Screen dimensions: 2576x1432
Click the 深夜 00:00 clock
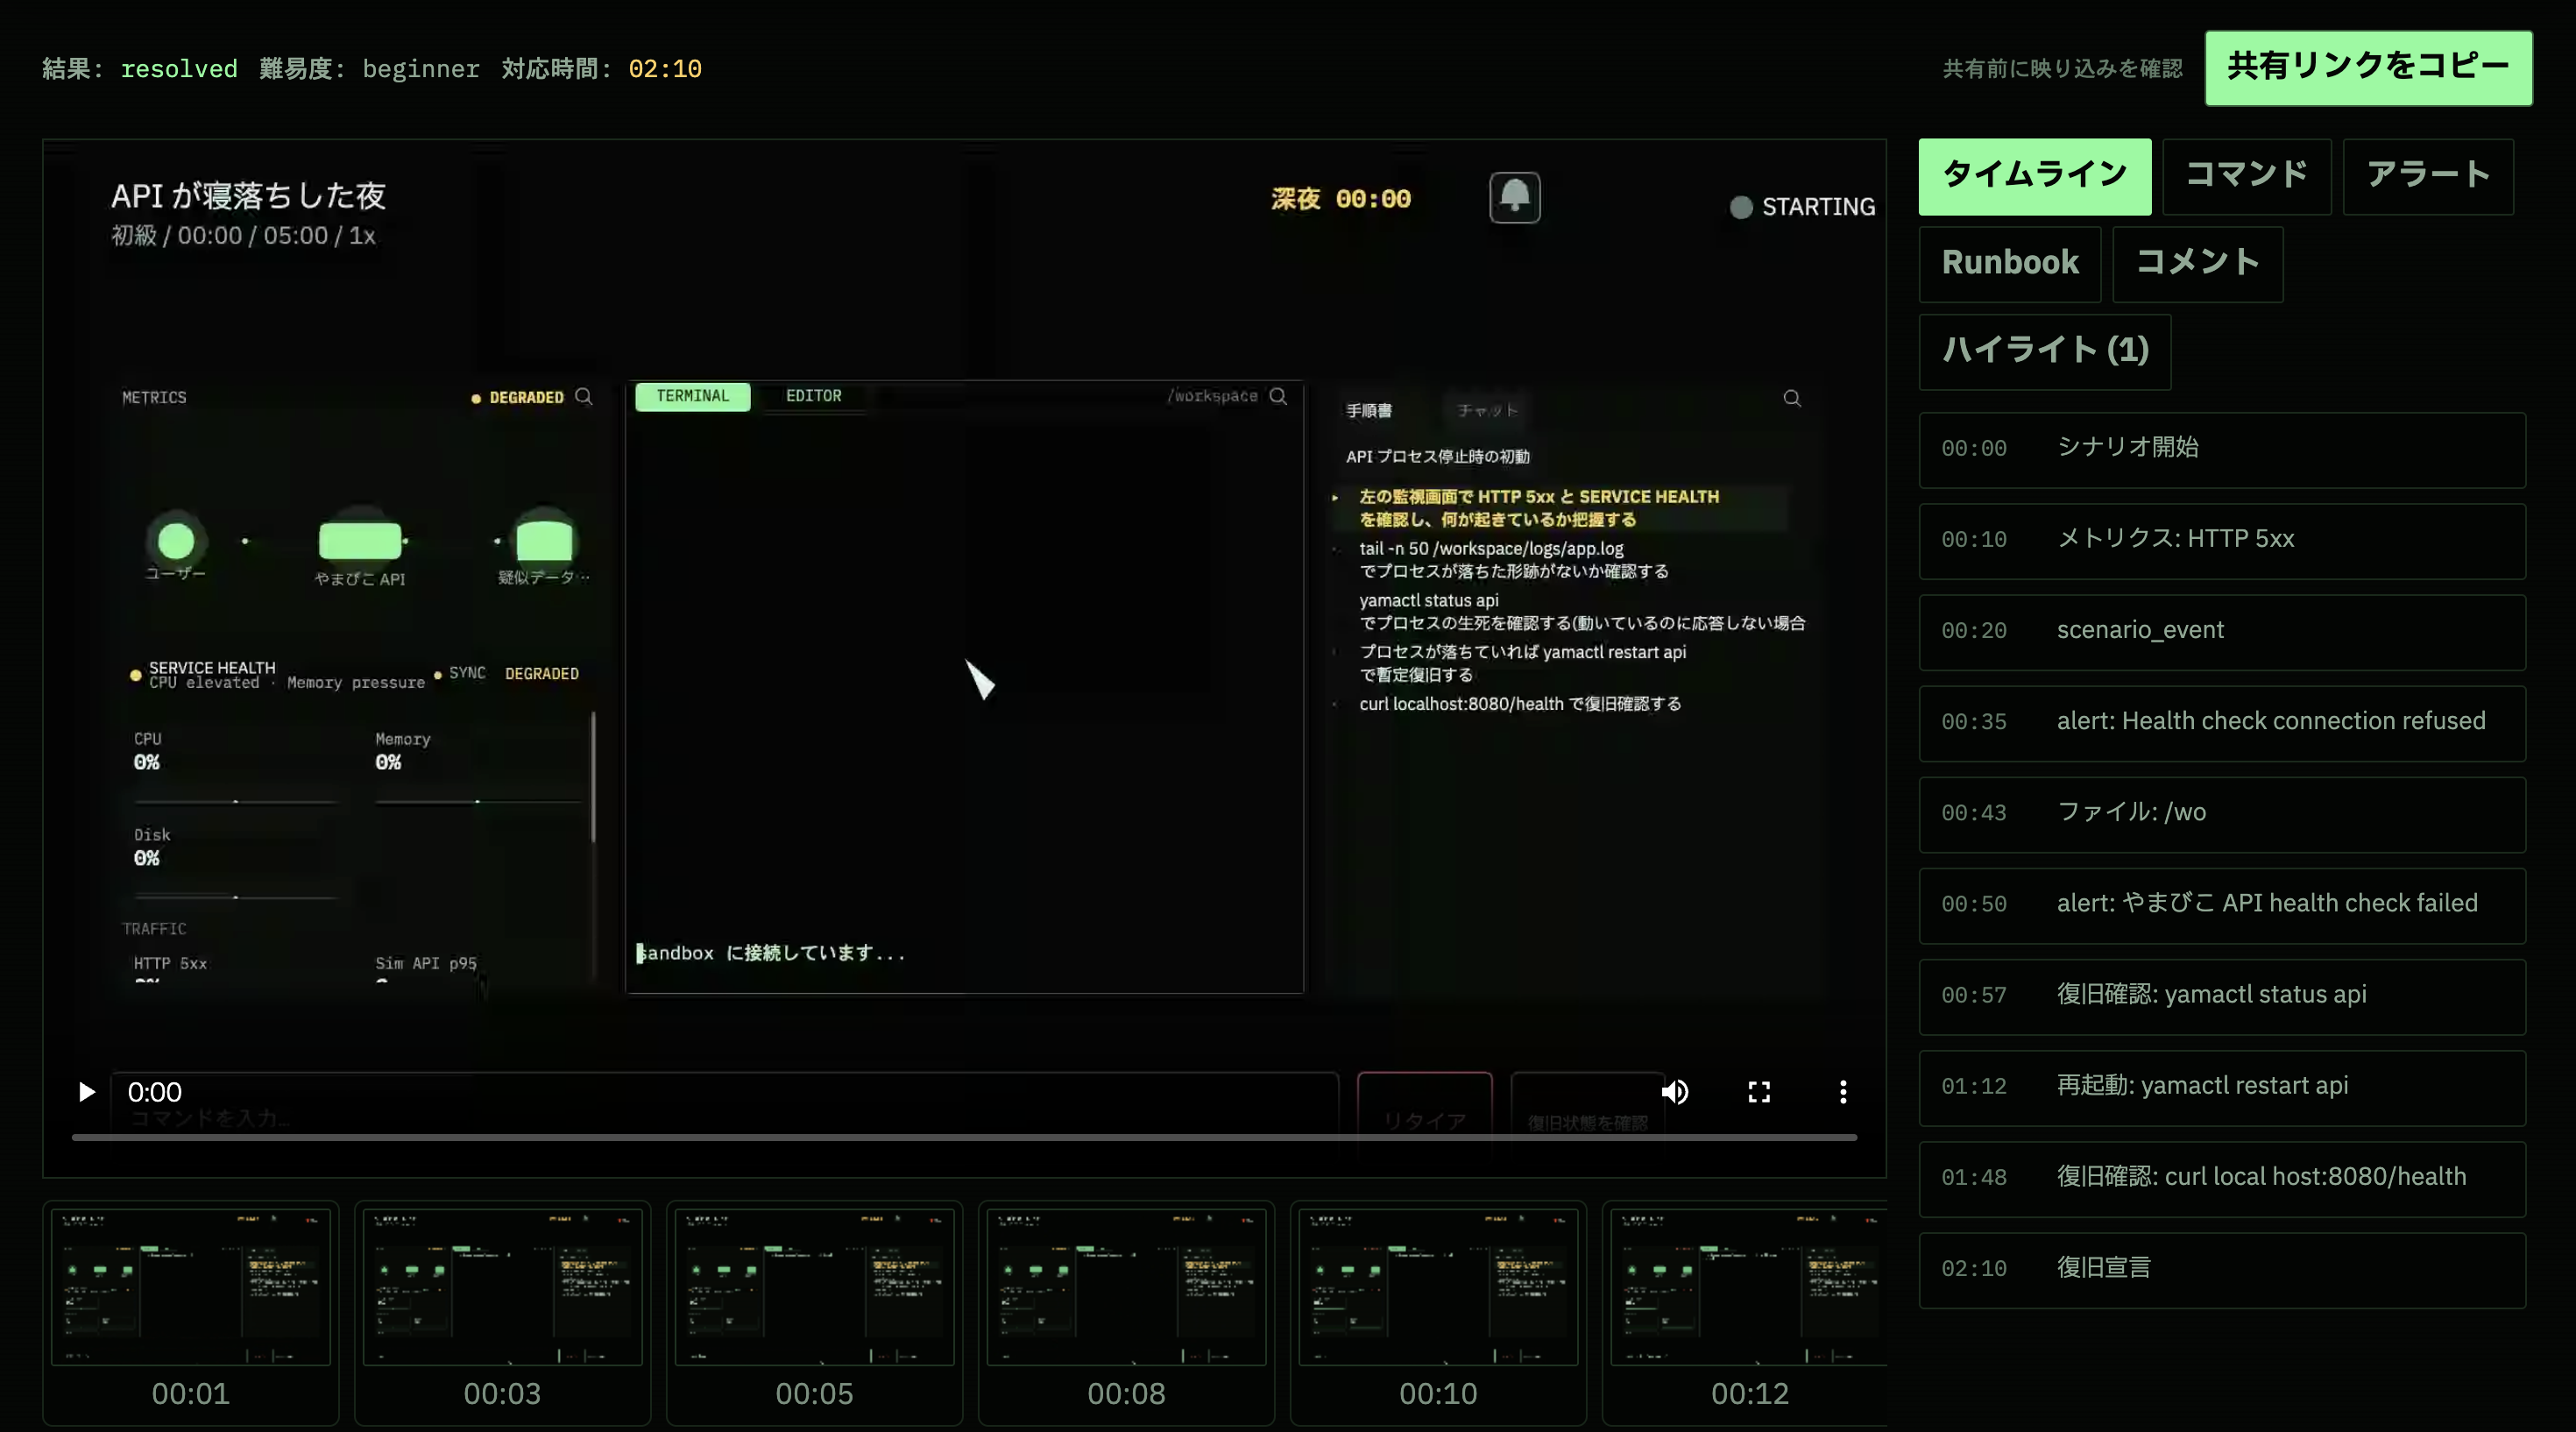[x=1341, y=199]
